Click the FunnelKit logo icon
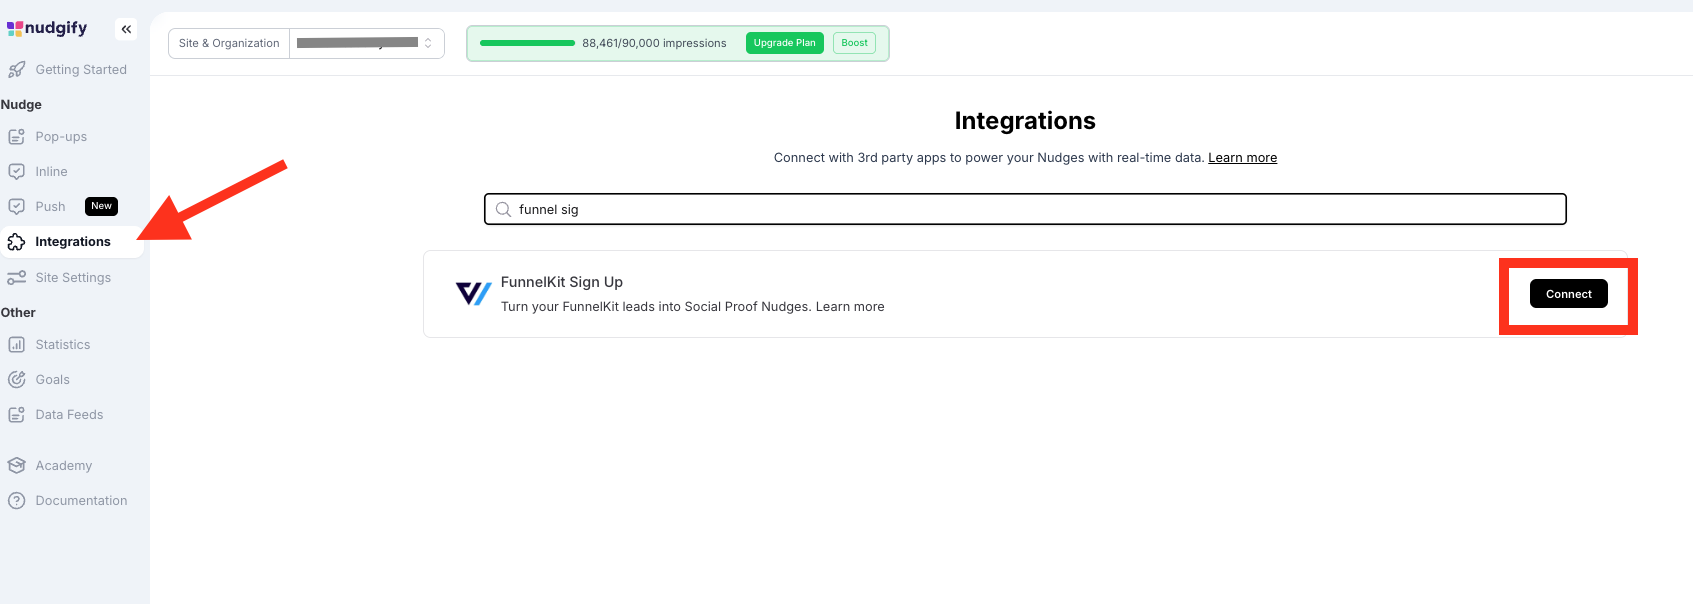1693x604 pixels. (x=474, y=294)
